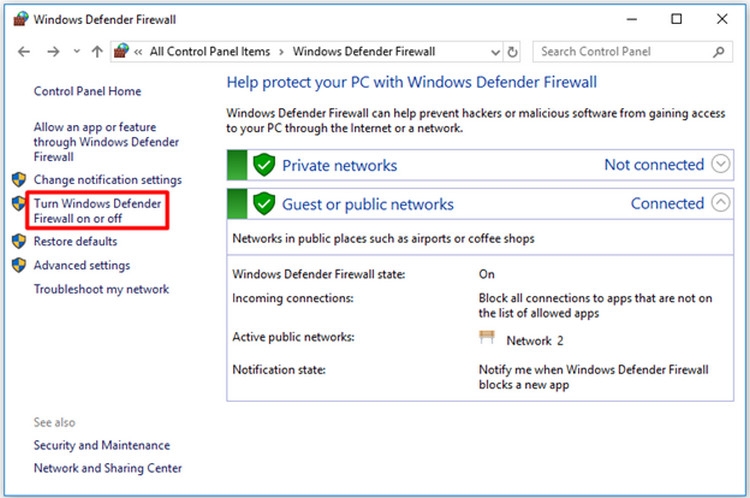Expand the Private networks section

point(720,164)
